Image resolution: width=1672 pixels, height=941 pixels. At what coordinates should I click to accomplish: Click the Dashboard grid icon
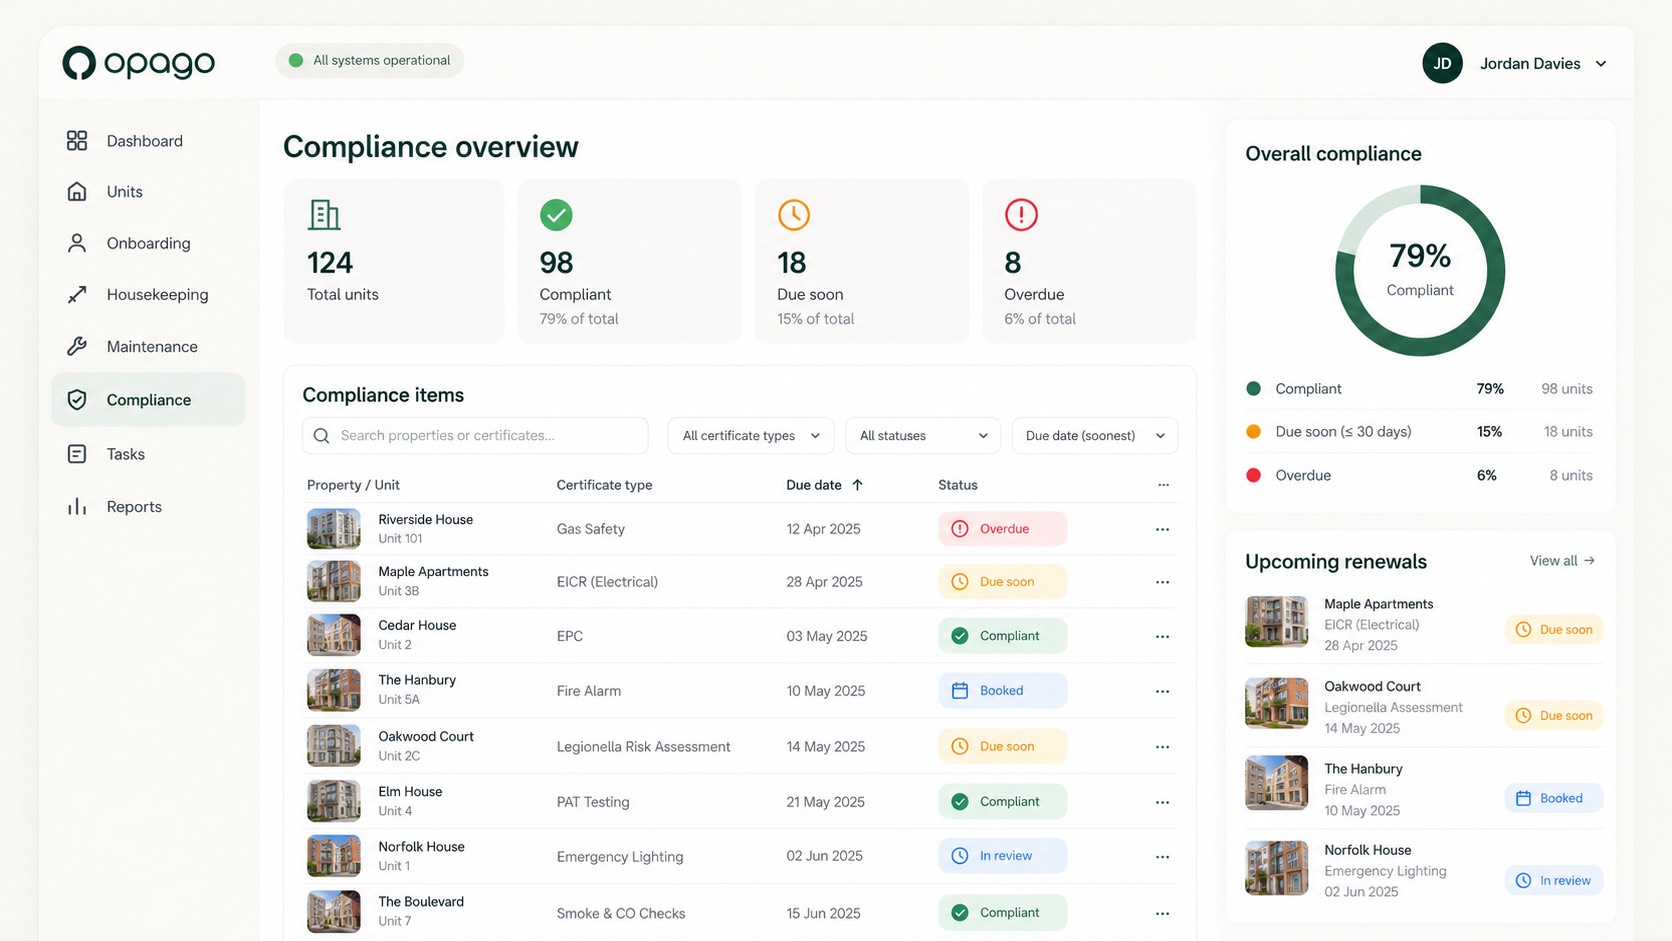pos(77,141)
